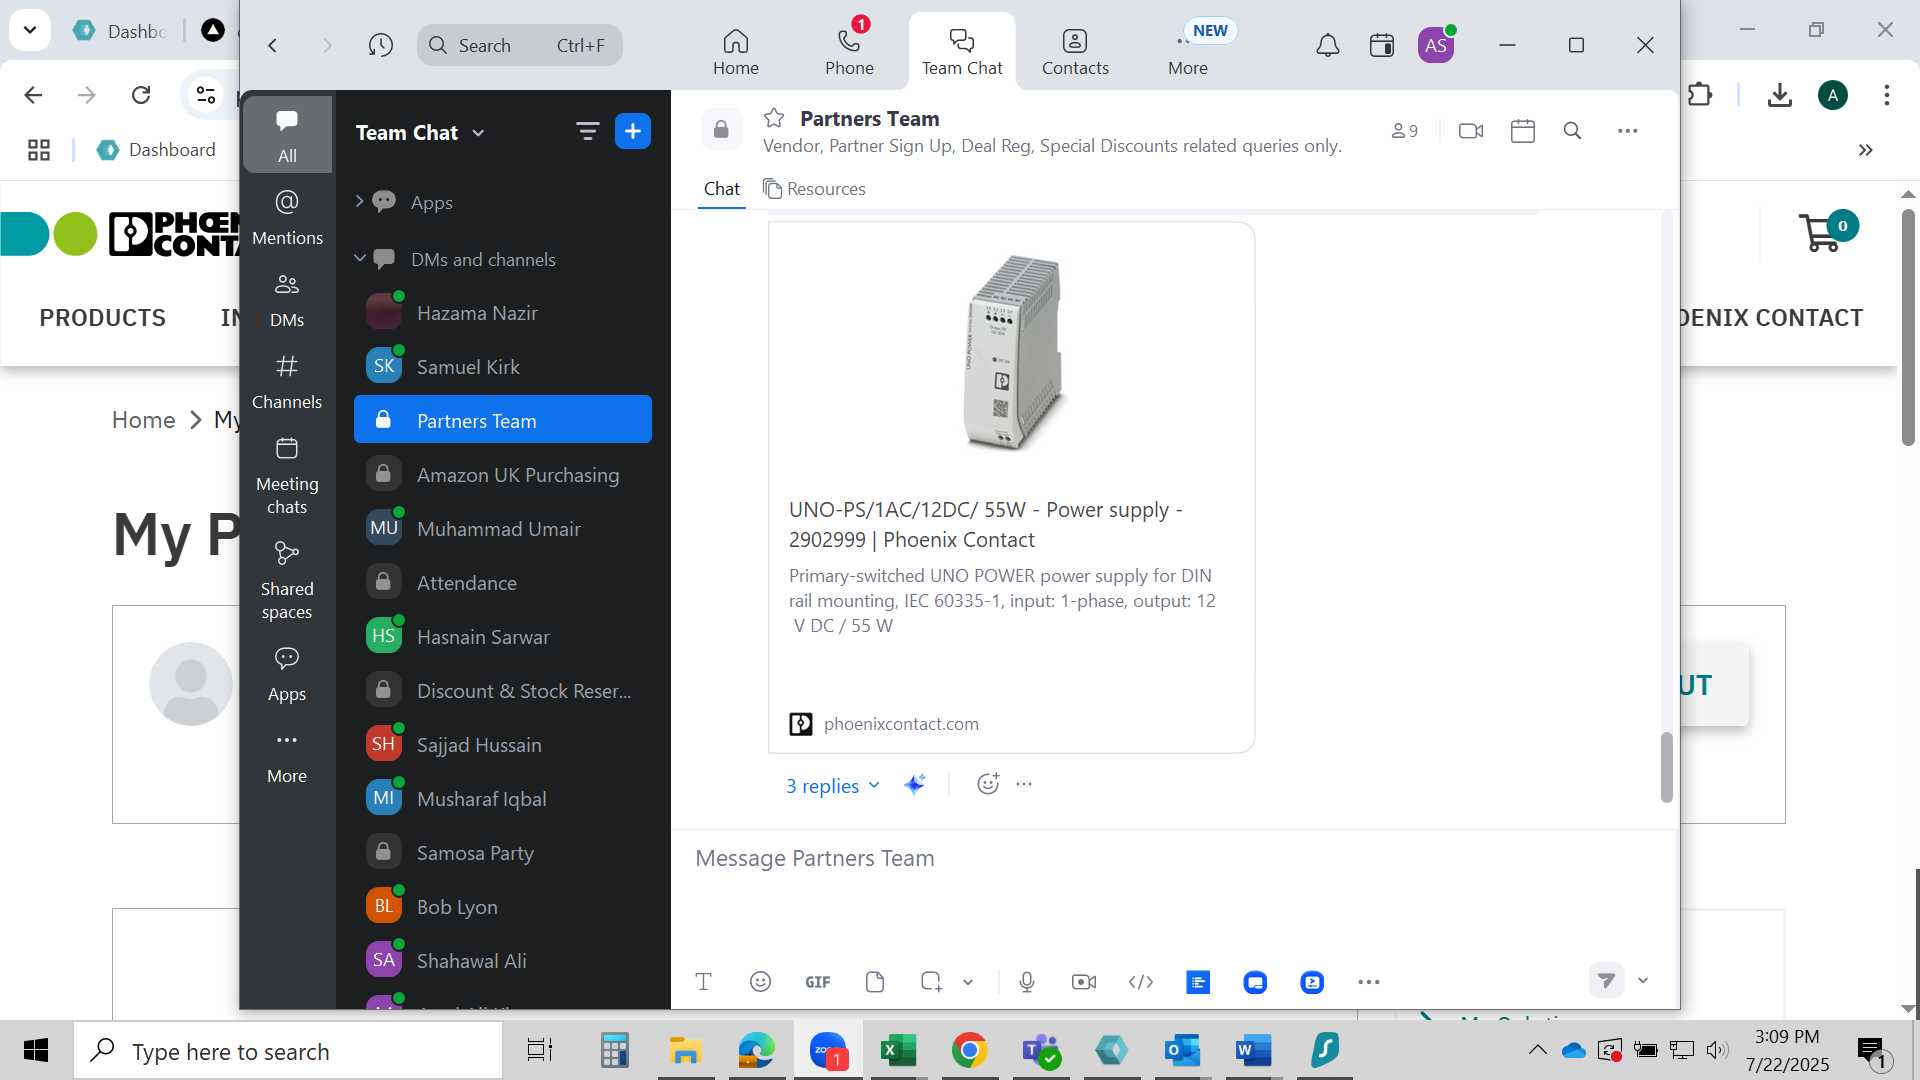Screen dimensions: 1920x1080
Task: Create new chat with plus button
Action: pyautogui.click(x=633, y=131)
